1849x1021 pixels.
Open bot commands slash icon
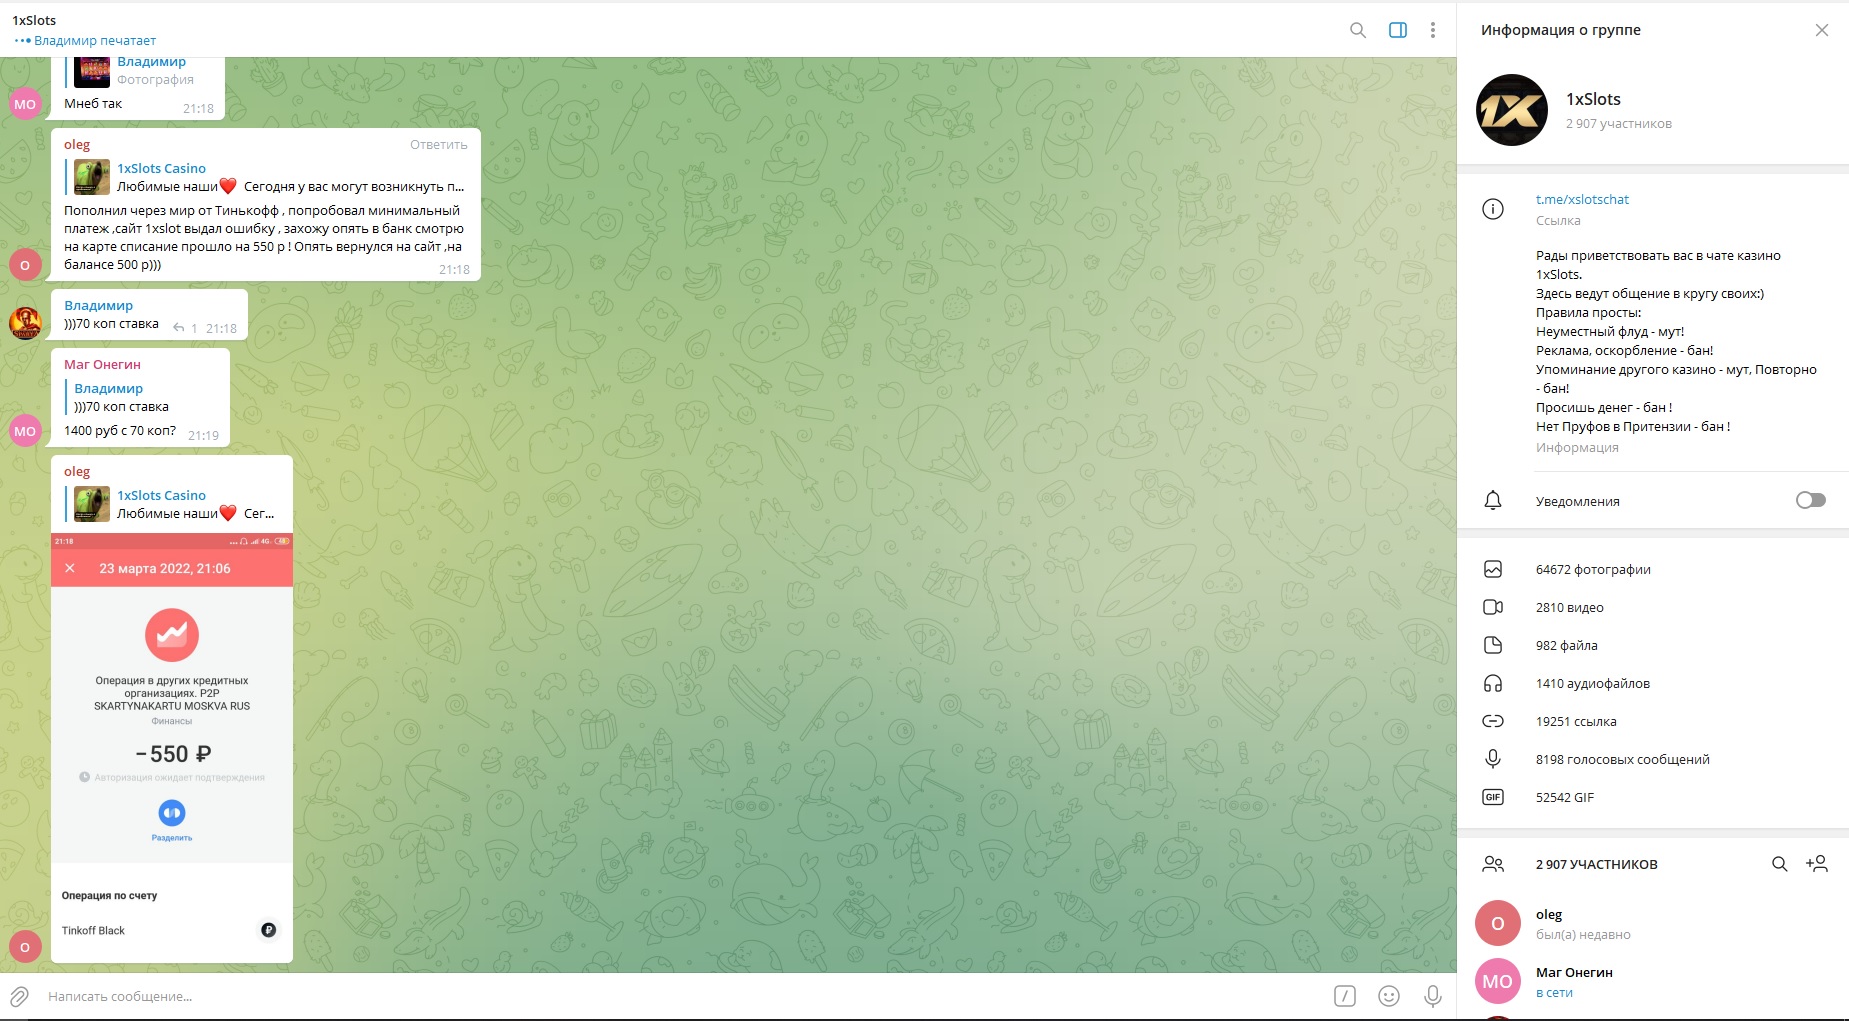pos(1345,996)
